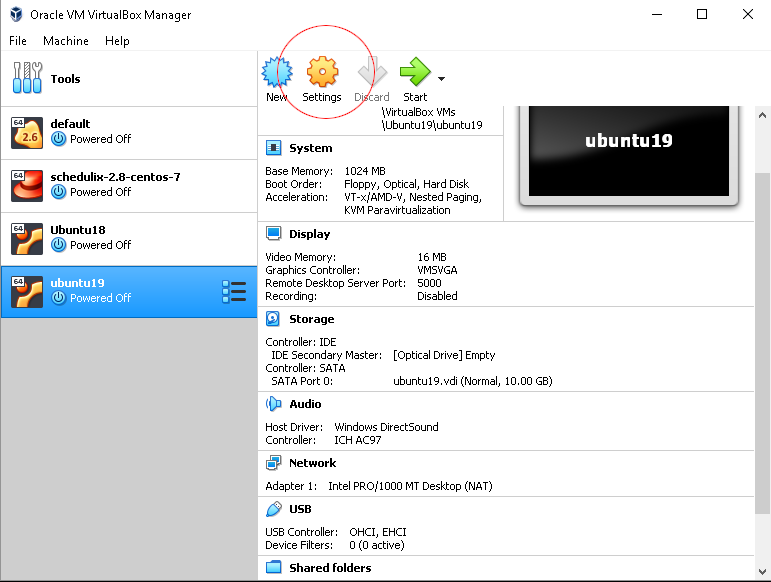Screen dimensions: 771x582
Task: Click the System section chip icon
Action: [273, 147]
